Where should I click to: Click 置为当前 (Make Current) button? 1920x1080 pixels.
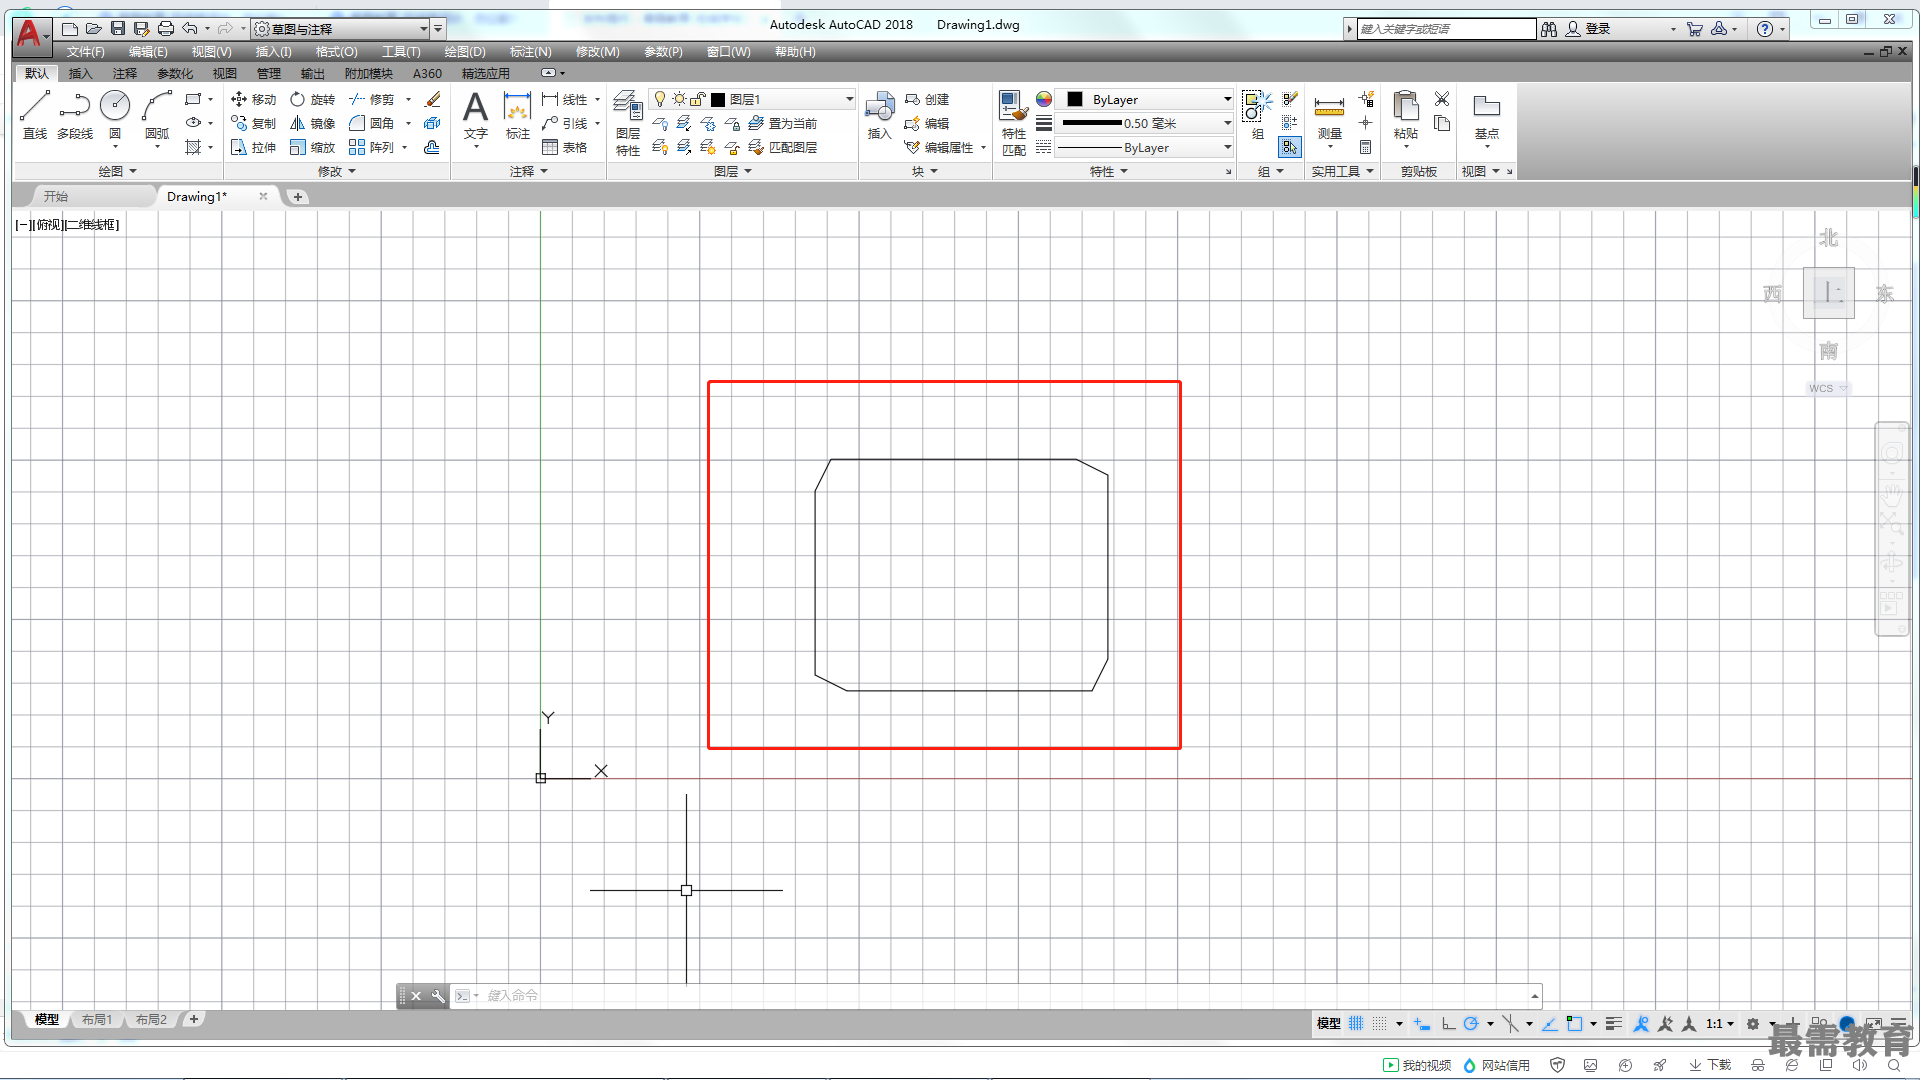coord(783,123)
